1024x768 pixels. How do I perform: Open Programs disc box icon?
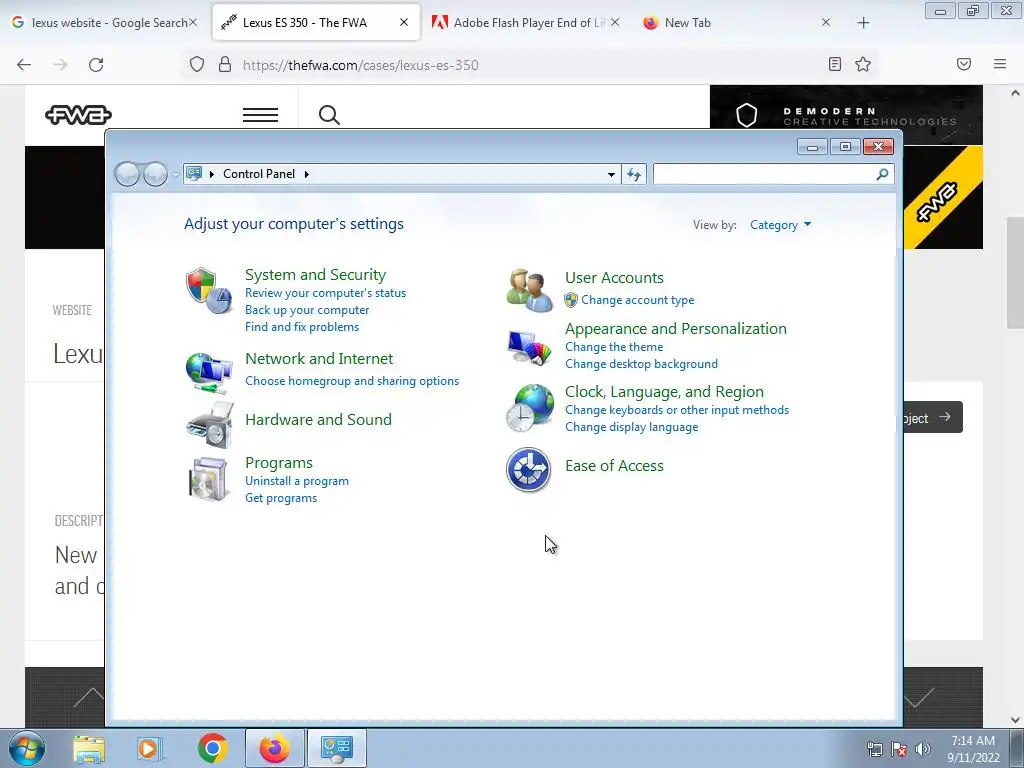pyautogui.click(x=209, y=479)
